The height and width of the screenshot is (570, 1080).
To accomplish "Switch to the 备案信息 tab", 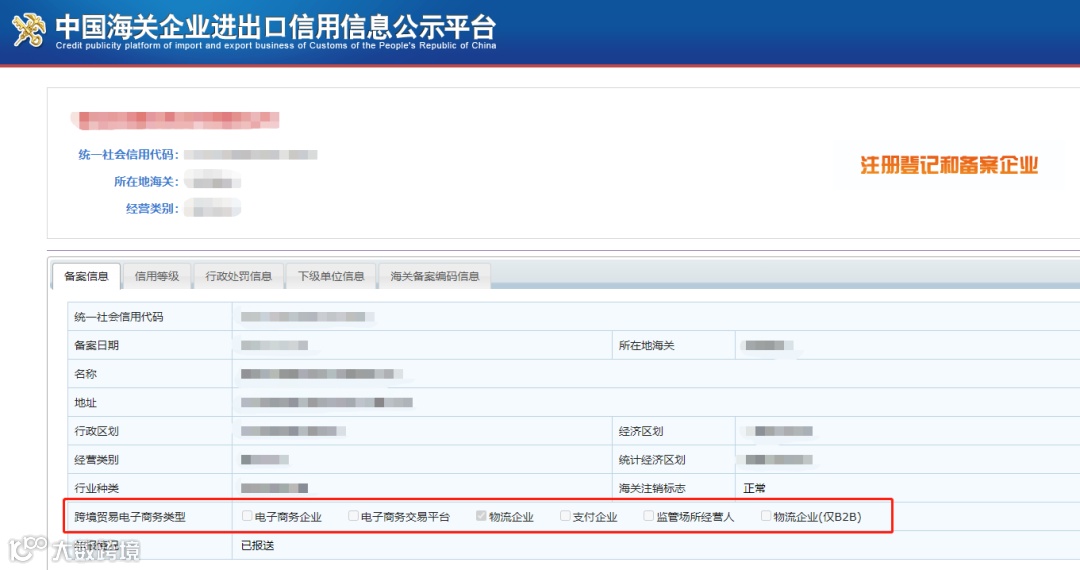I will pos(86,276).
